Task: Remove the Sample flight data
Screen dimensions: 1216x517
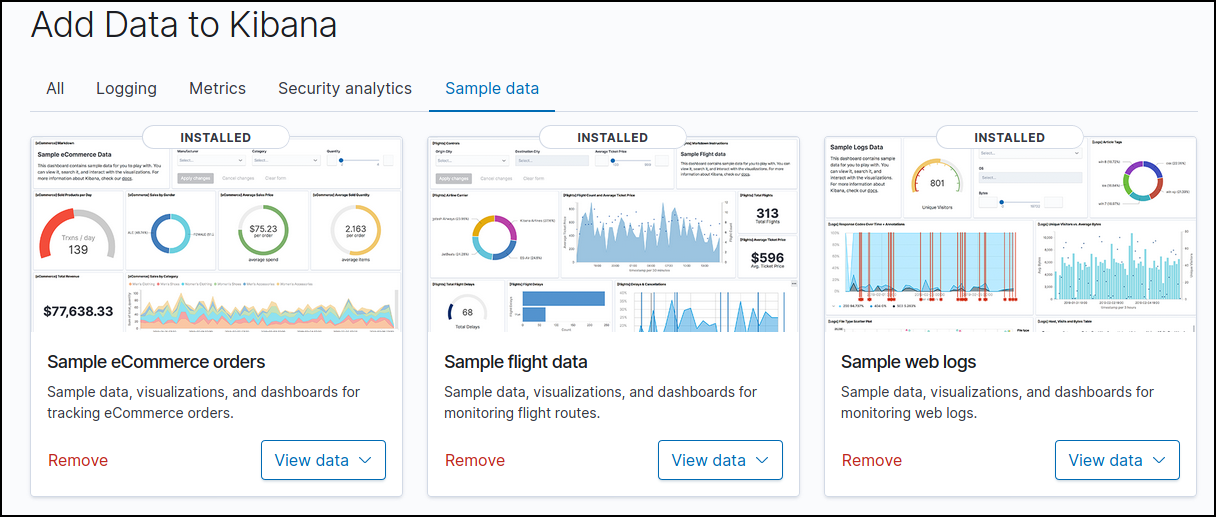Action: pos(475,460)
